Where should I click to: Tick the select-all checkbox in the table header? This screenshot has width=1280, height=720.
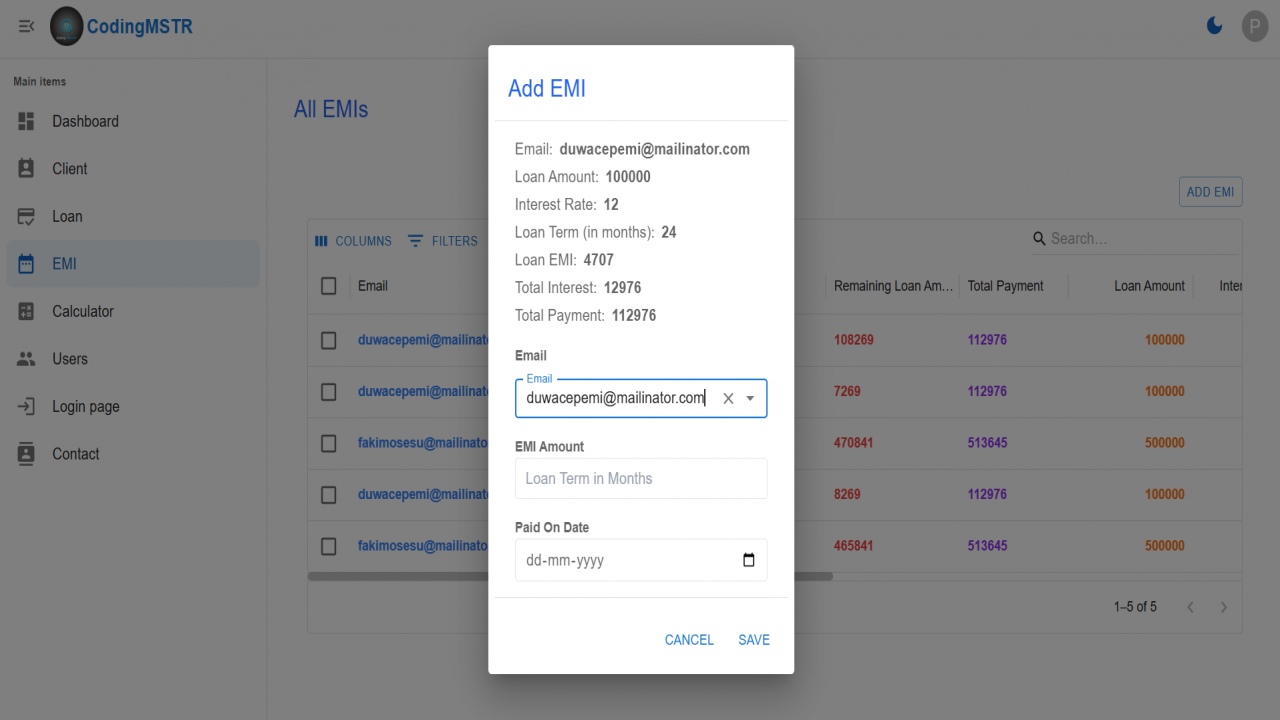pyautogui.click(x=329, y=286)
